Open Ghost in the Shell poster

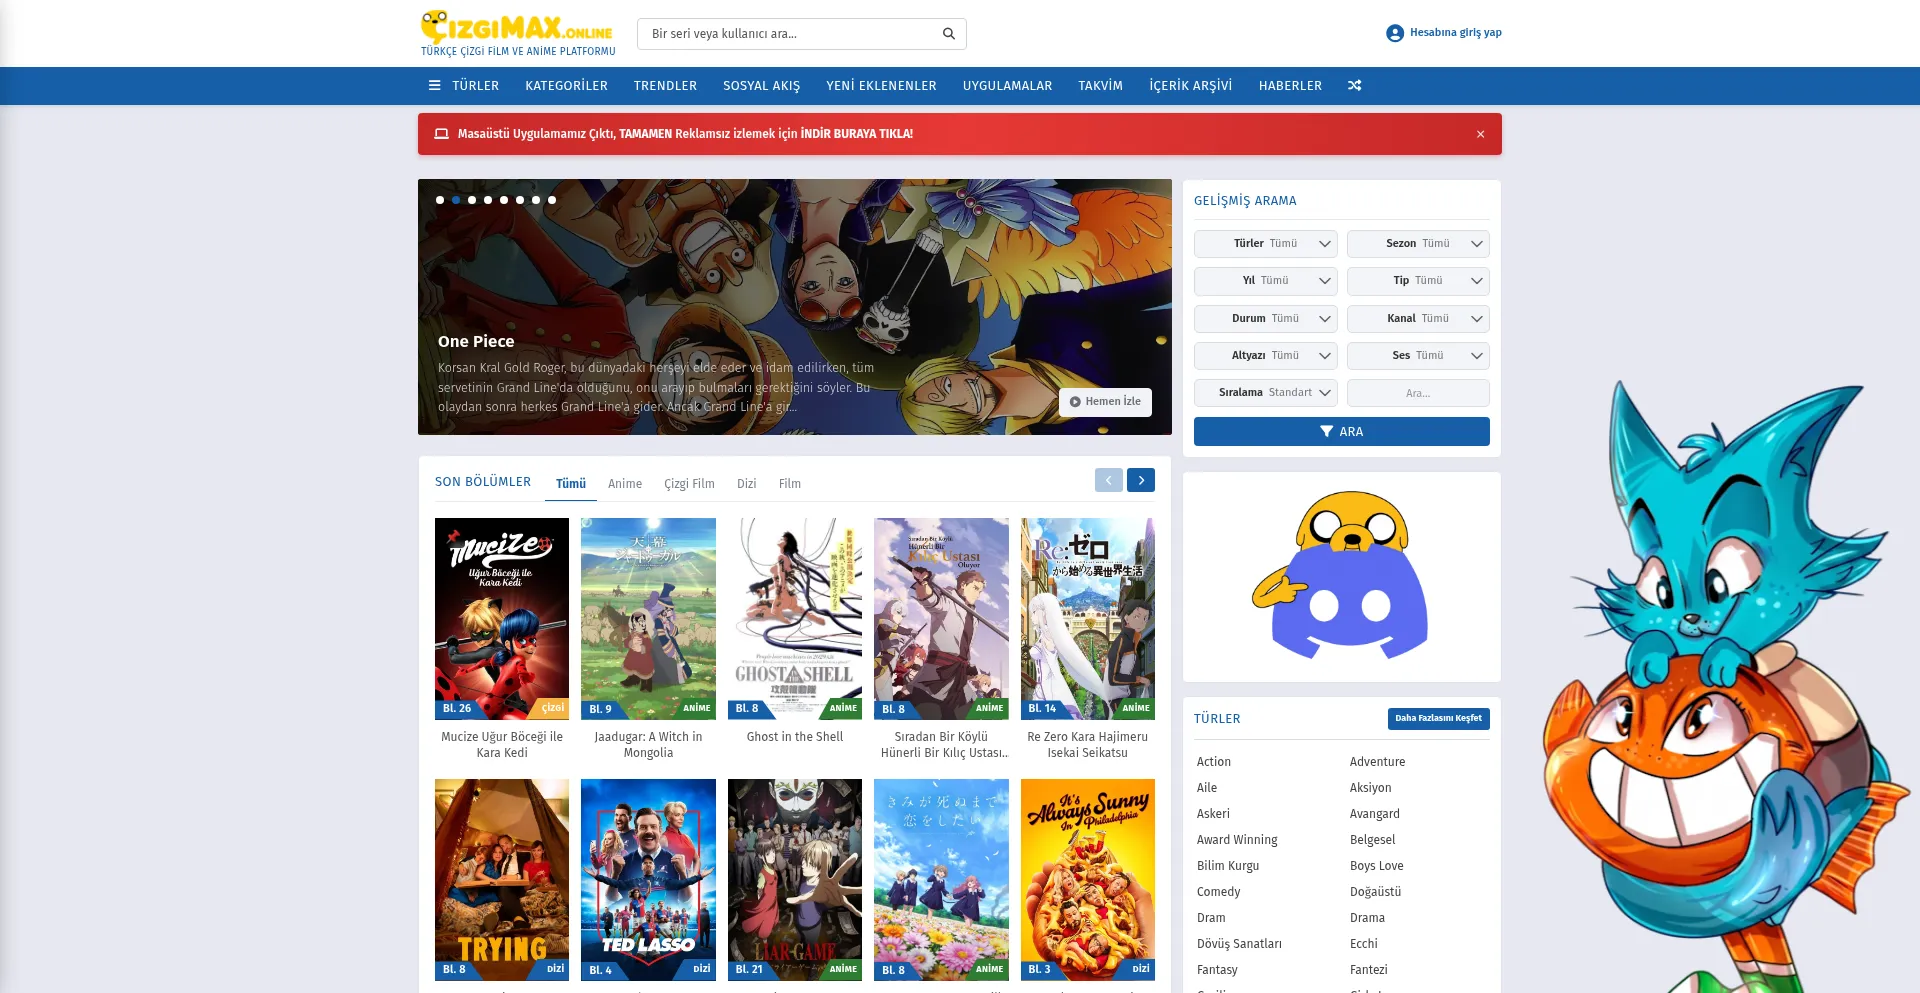795,619
